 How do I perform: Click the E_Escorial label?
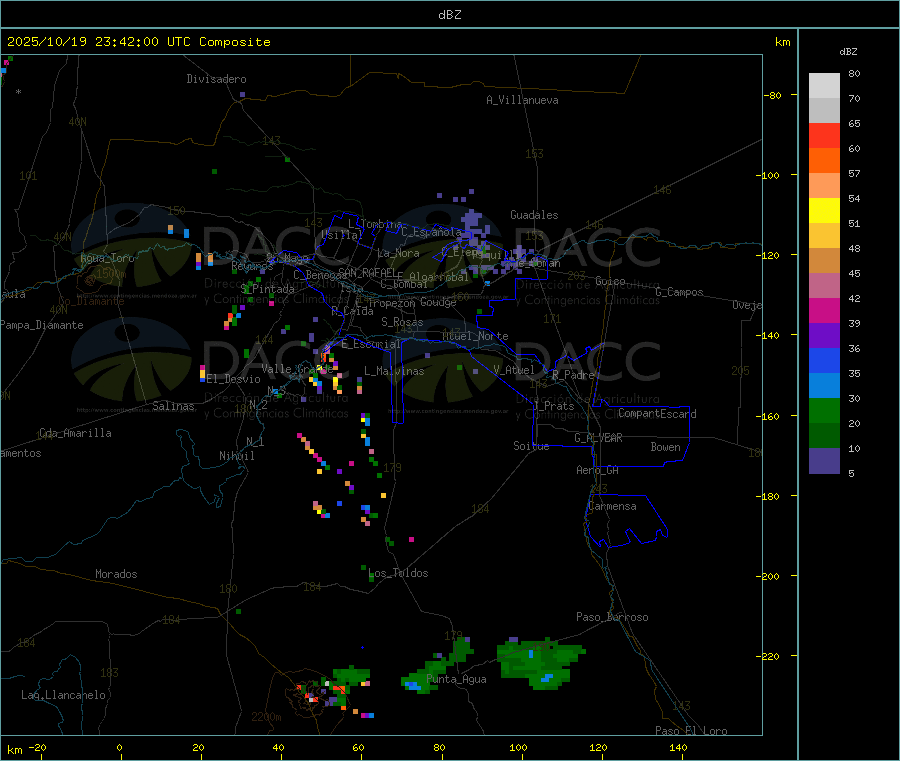[x=371, y=344]
